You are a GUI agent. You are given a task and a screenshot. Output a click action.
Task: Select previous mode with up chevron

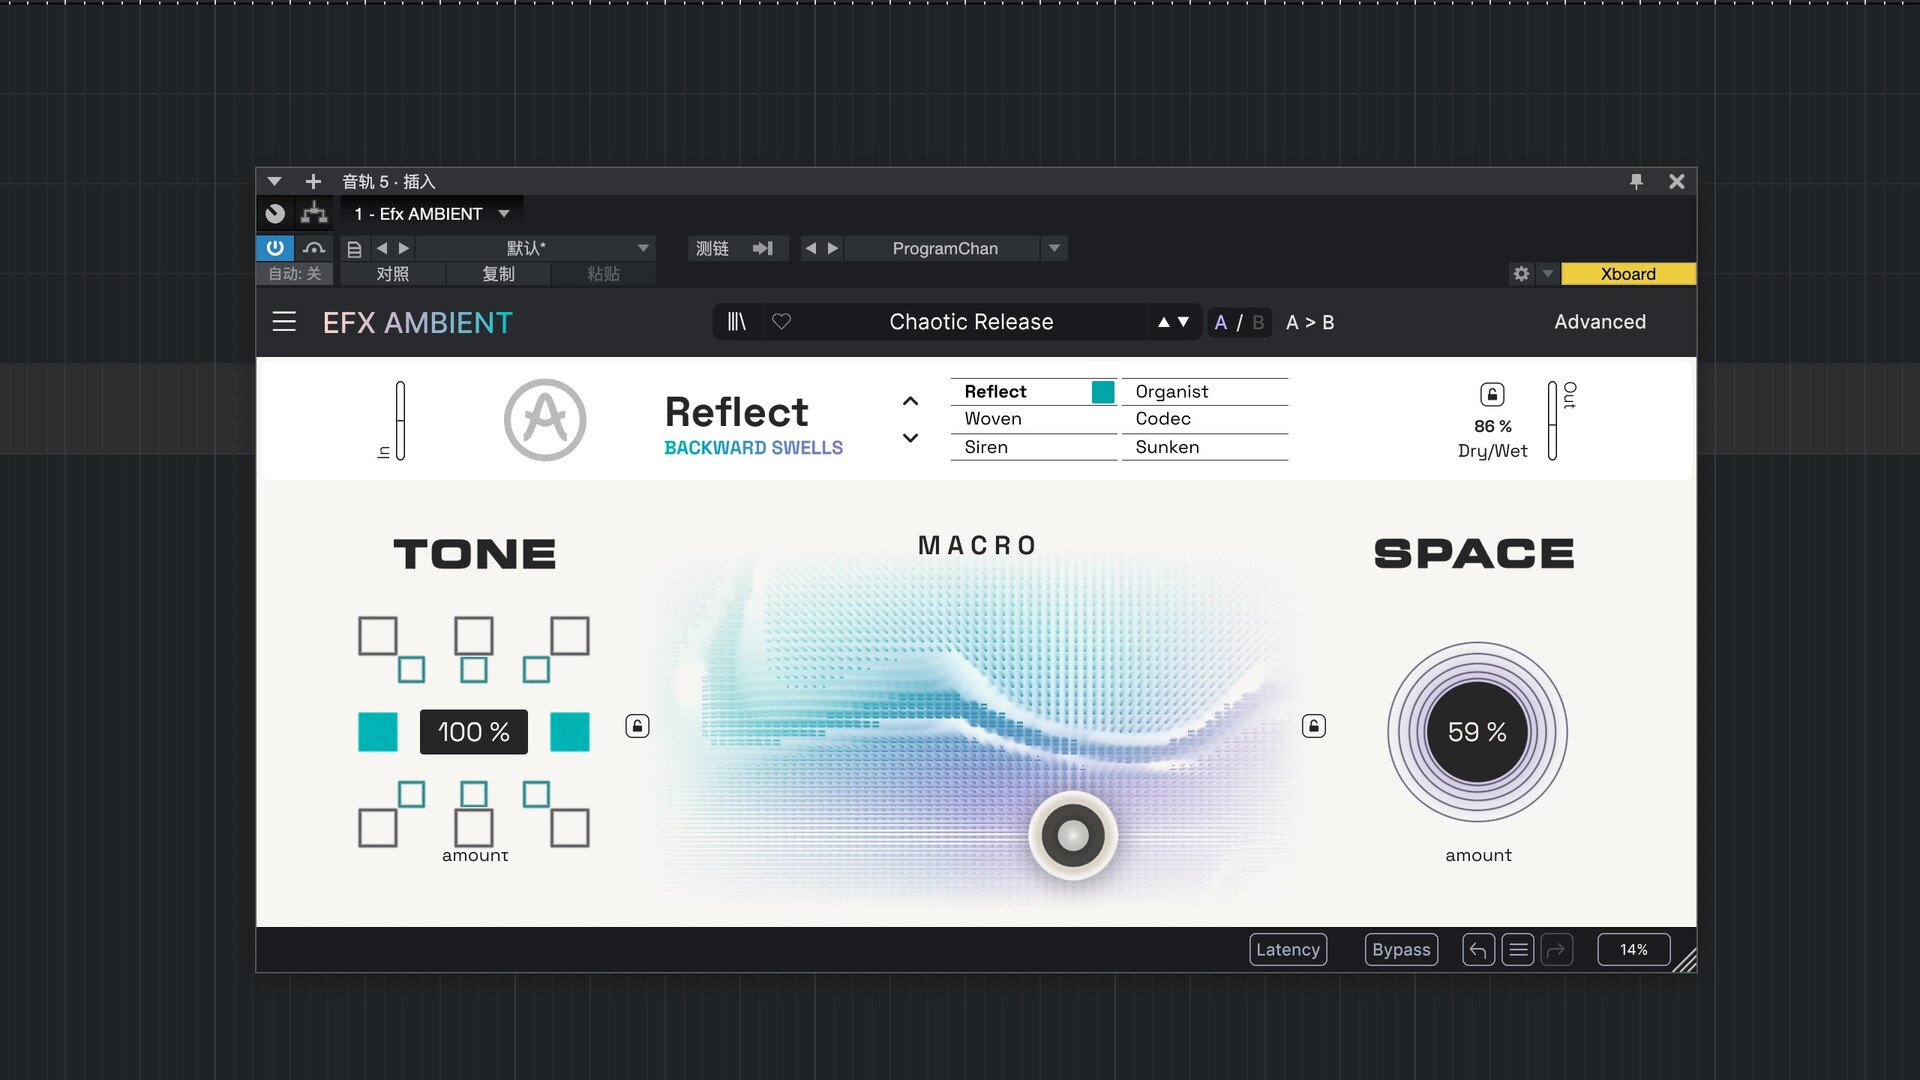point(910,401)
